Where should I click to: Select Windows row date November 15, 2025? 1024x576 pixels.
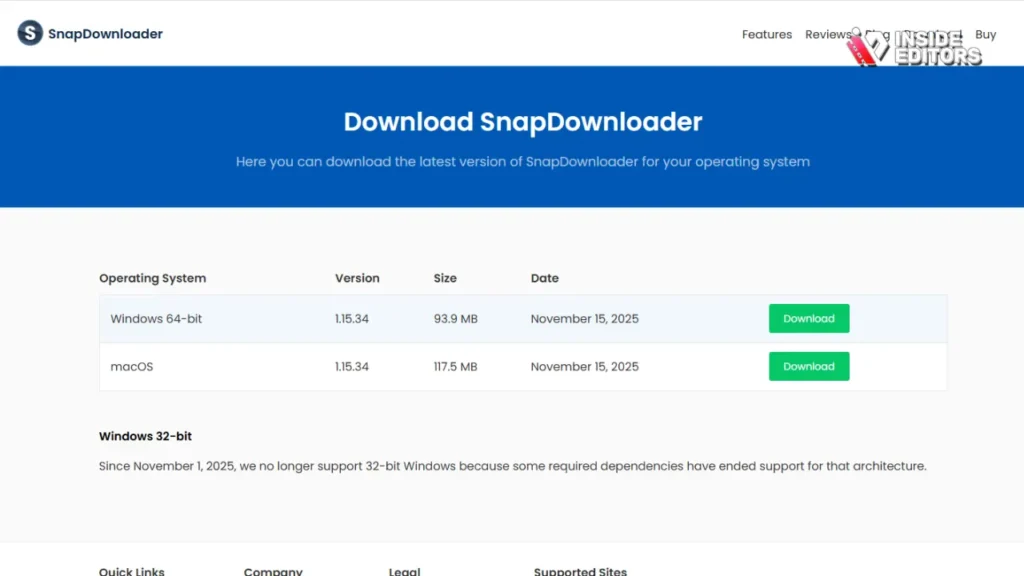(584, 319)
